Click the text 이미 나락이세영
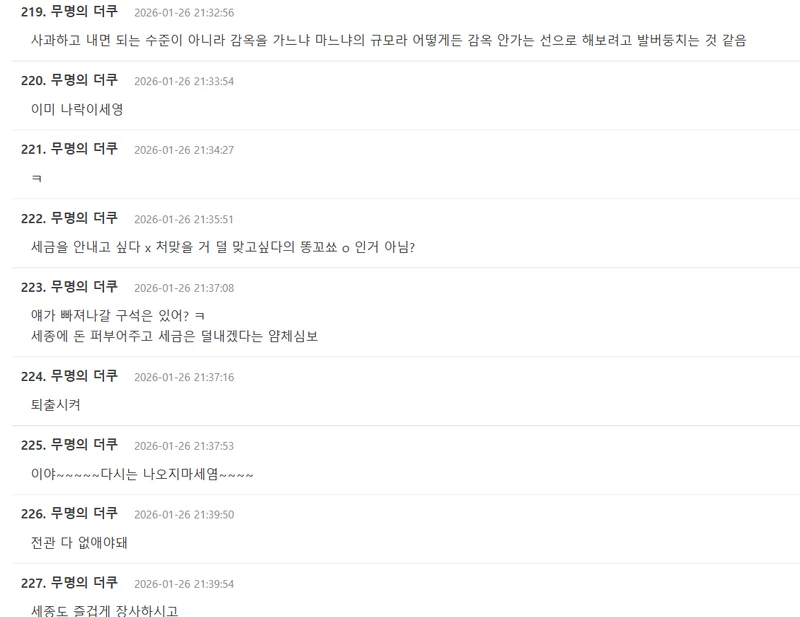Screen dimensions: 800x617 [77, 109]
